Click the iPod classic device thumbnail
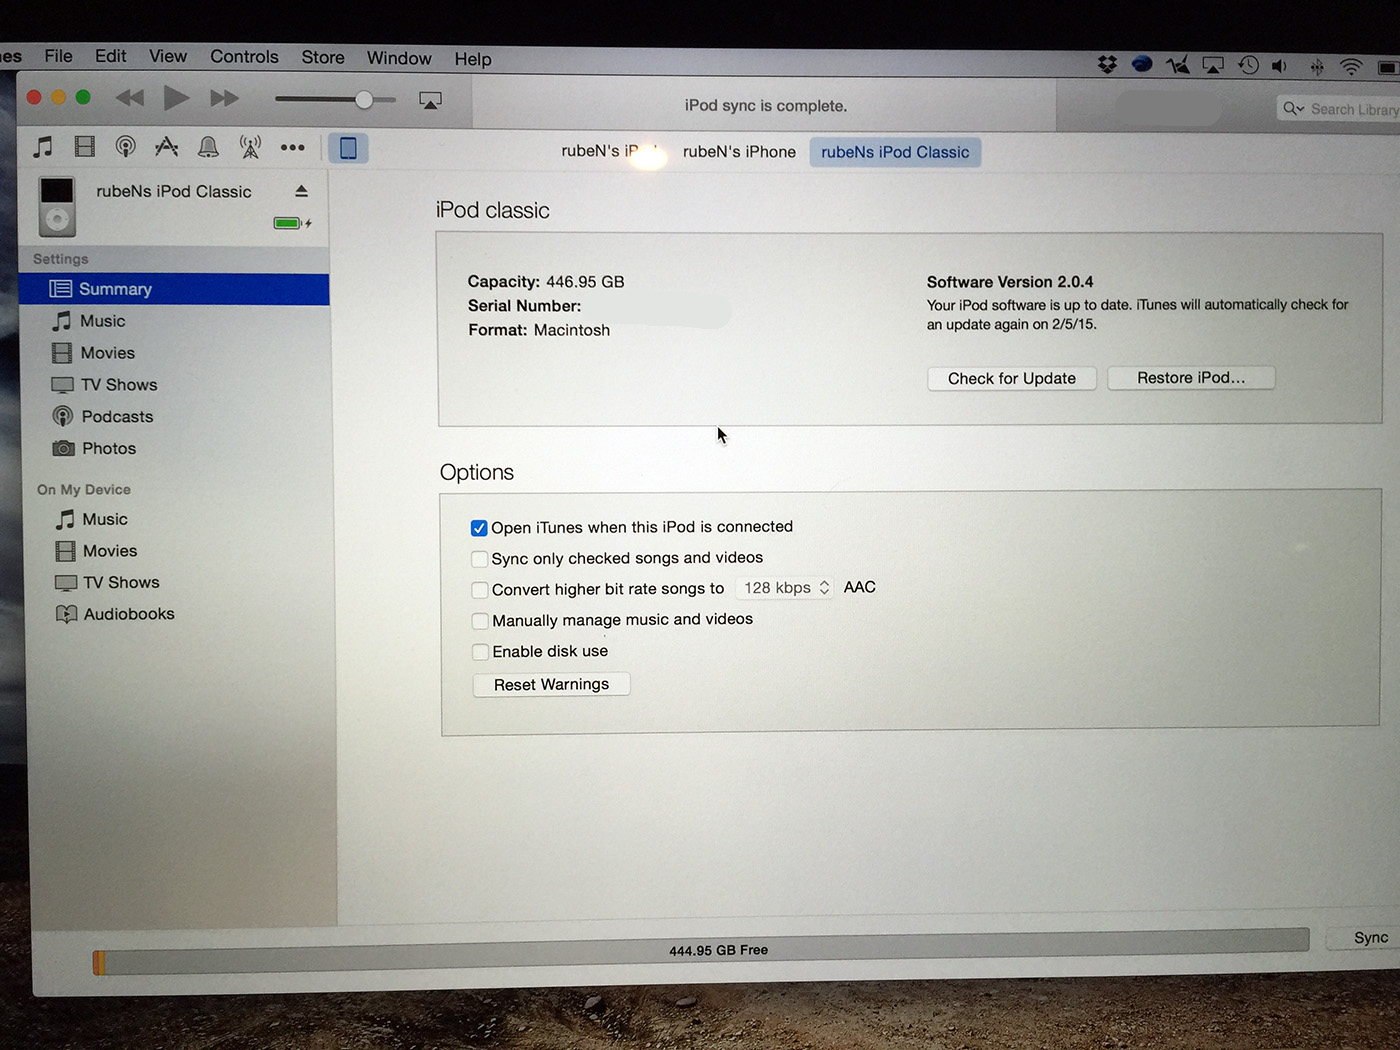1400x1050 pixels. click(57, 205)
